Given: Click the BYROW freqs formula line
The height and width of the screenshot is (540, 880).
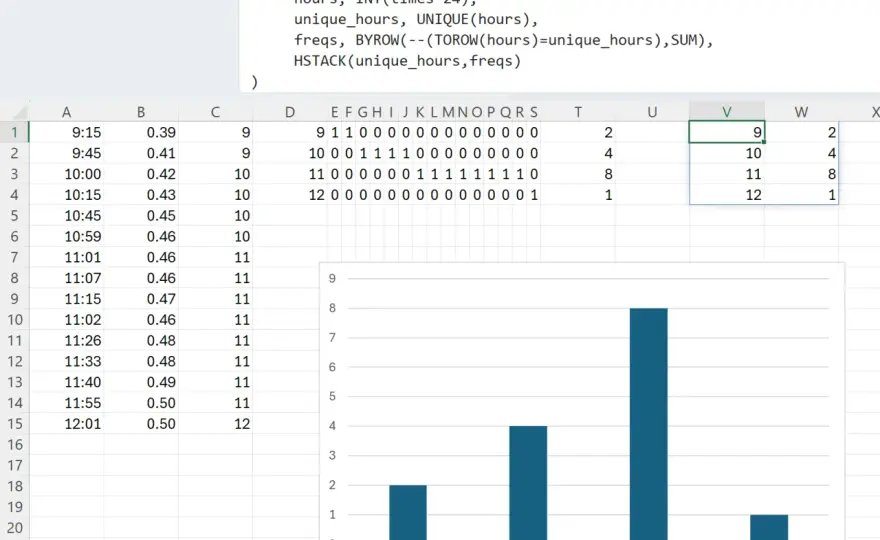Looking at the screenshot, I should point(503,40).
